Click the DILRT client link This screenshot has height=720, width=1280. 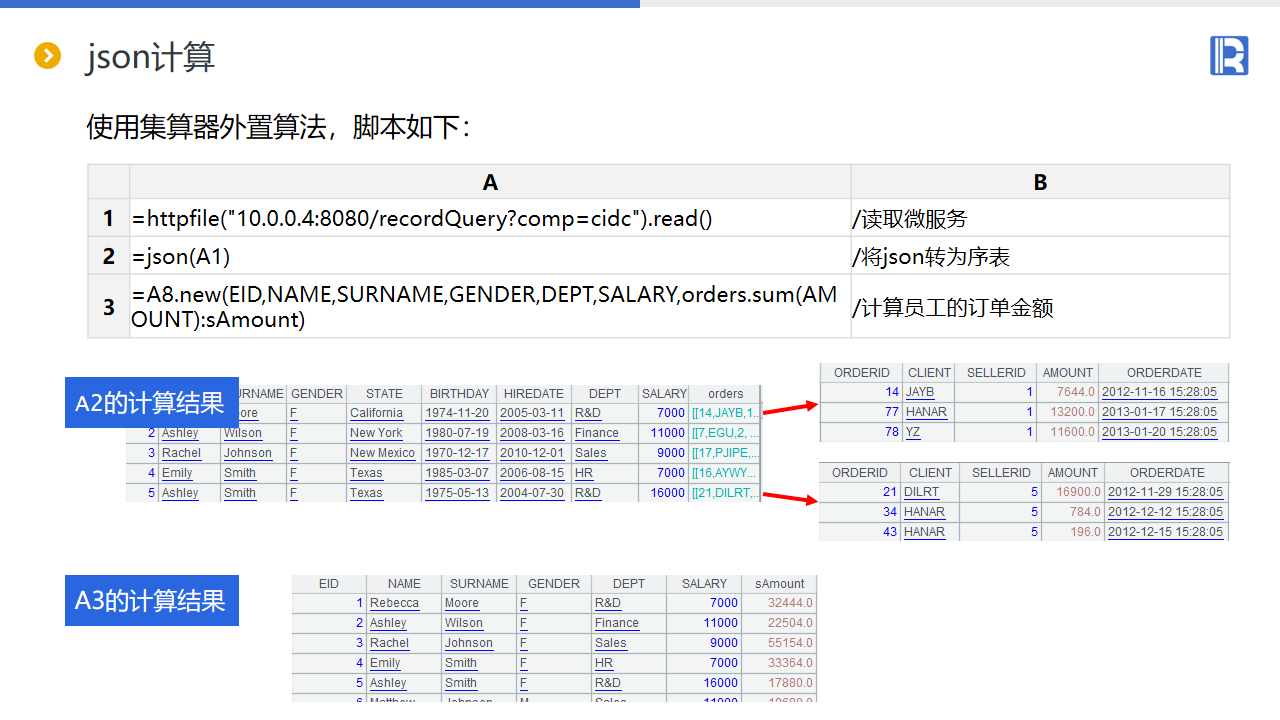921,492
